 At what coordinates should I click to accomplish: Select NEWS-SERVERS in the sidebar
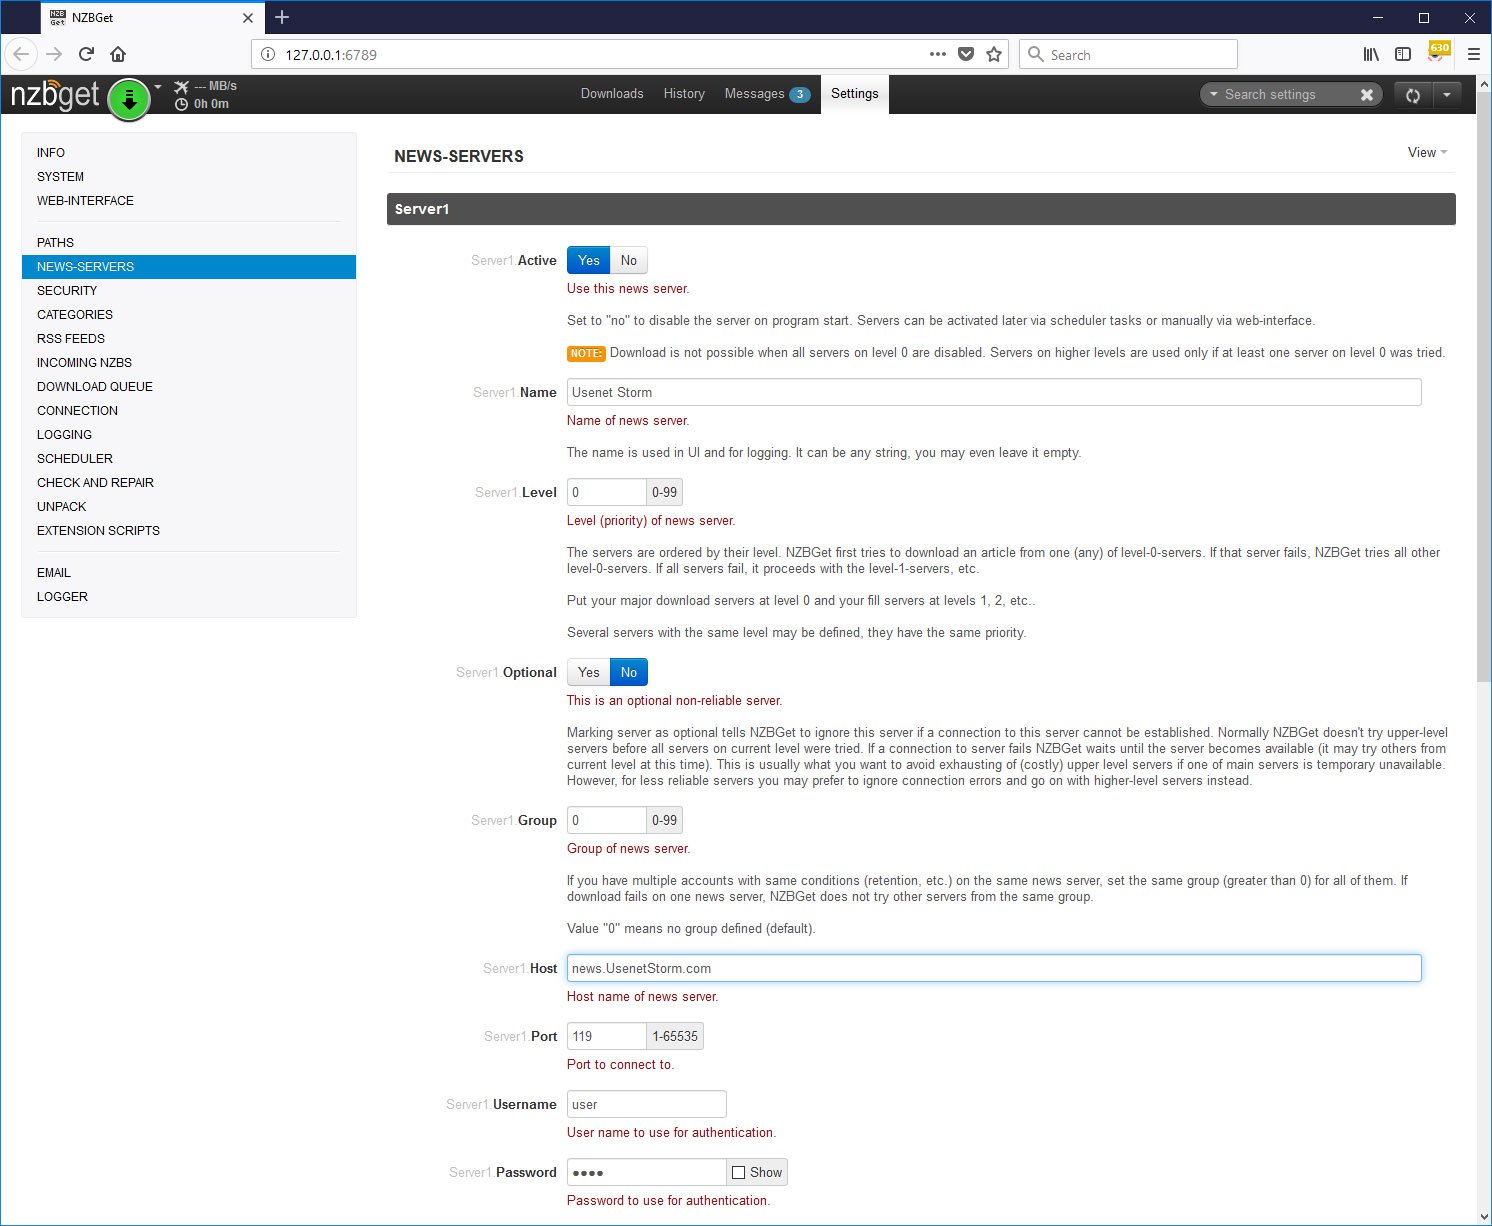coord(189,266)
